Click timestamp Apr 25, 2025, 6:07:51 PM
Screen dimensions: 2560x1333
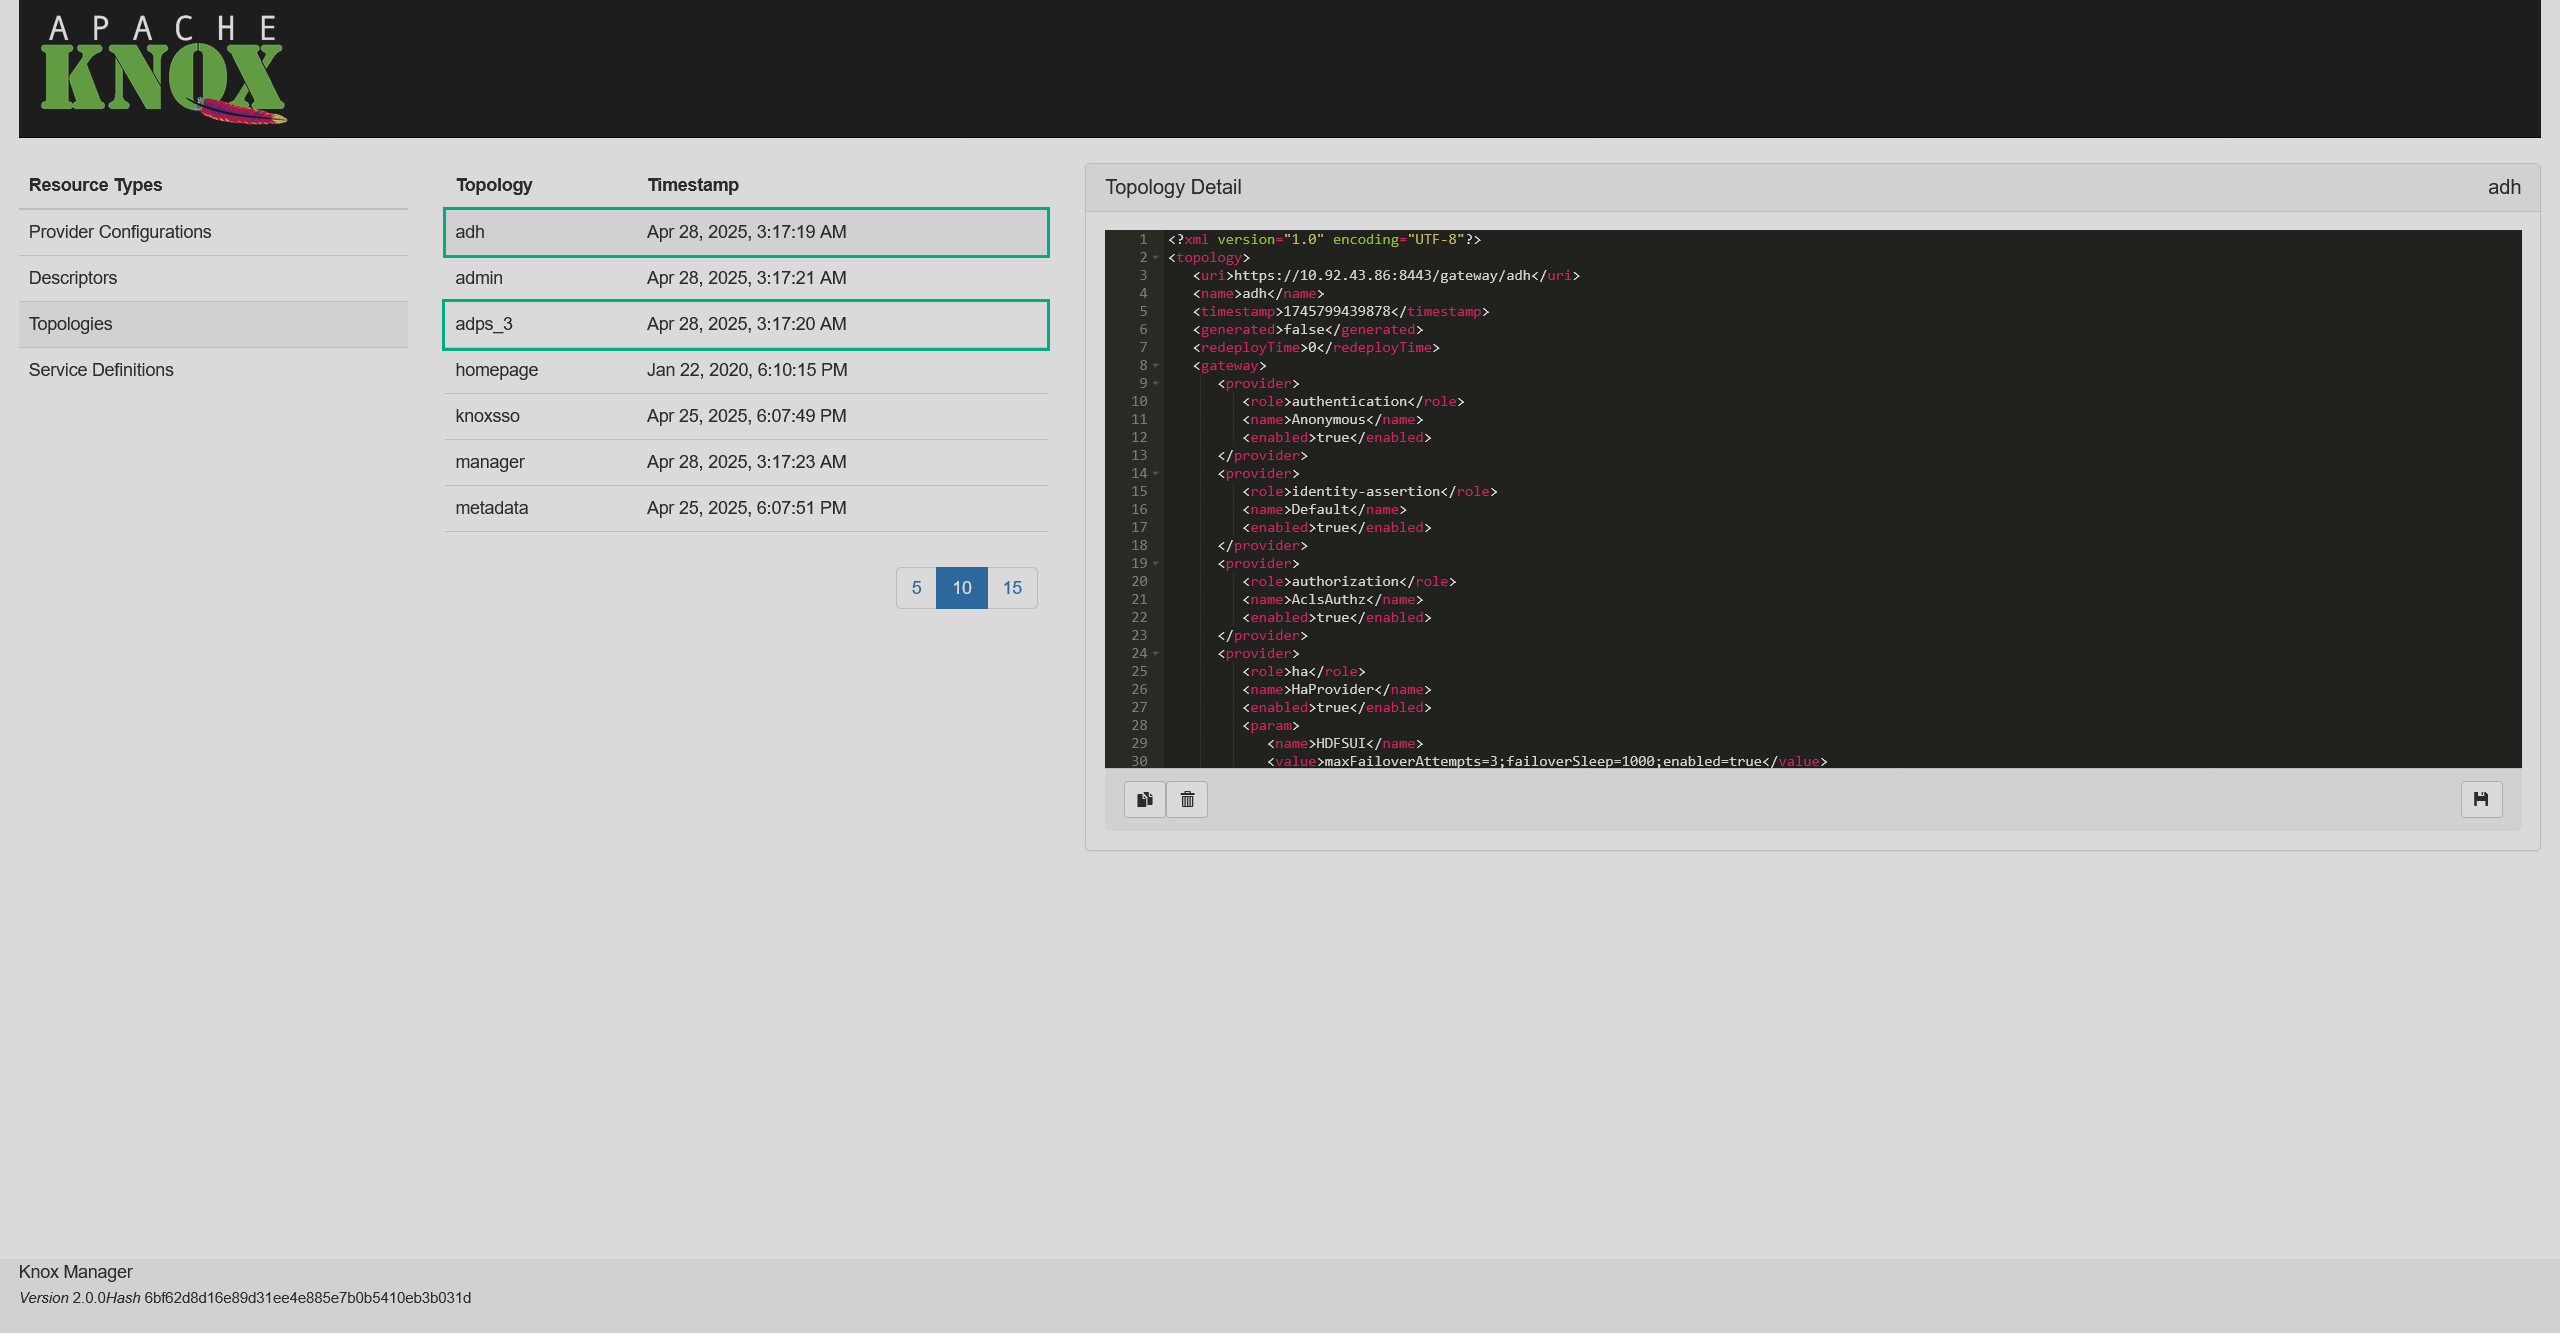pyautogui.click(x=747, y=508)
